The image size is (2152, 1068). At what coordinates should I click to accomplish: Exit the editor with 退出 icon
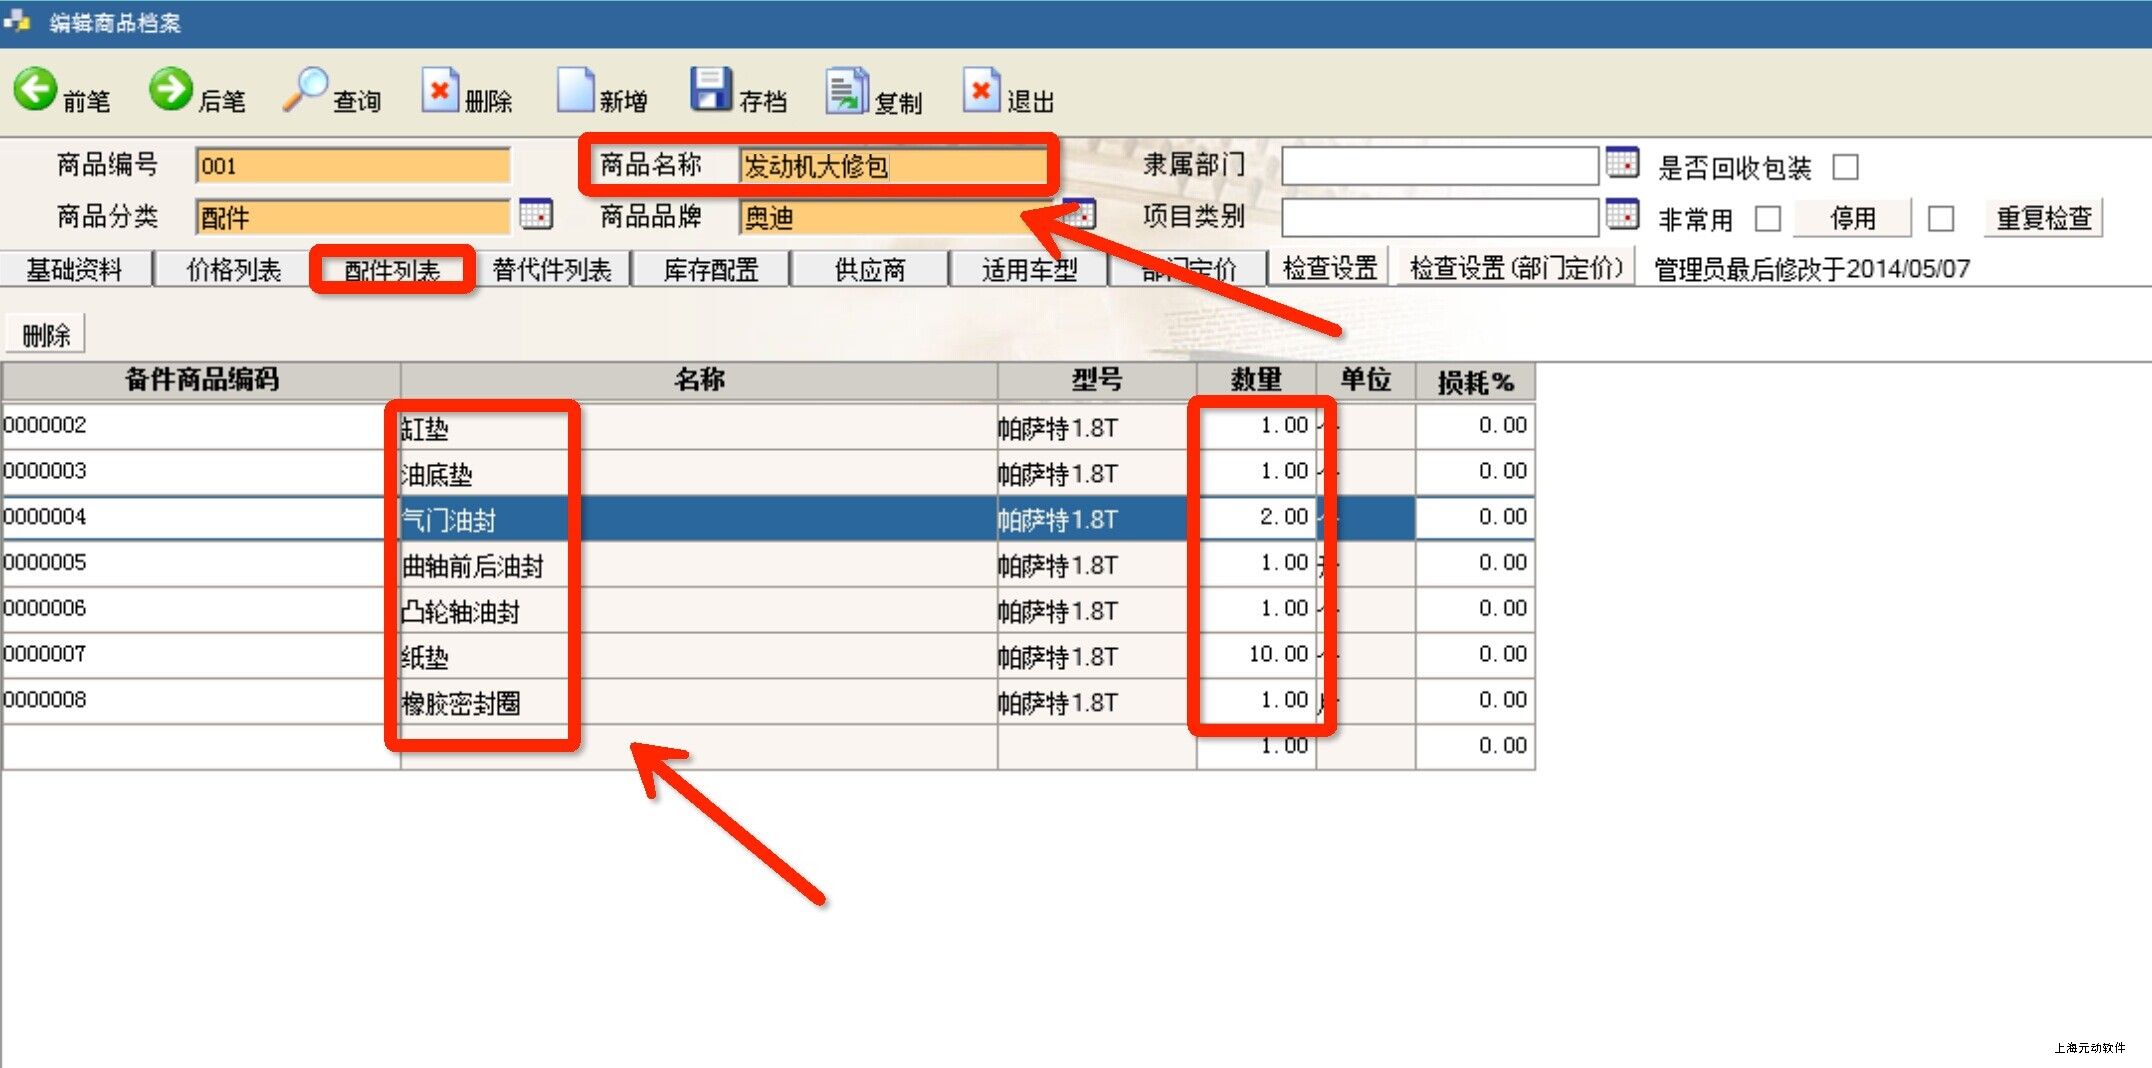(981, 91)
